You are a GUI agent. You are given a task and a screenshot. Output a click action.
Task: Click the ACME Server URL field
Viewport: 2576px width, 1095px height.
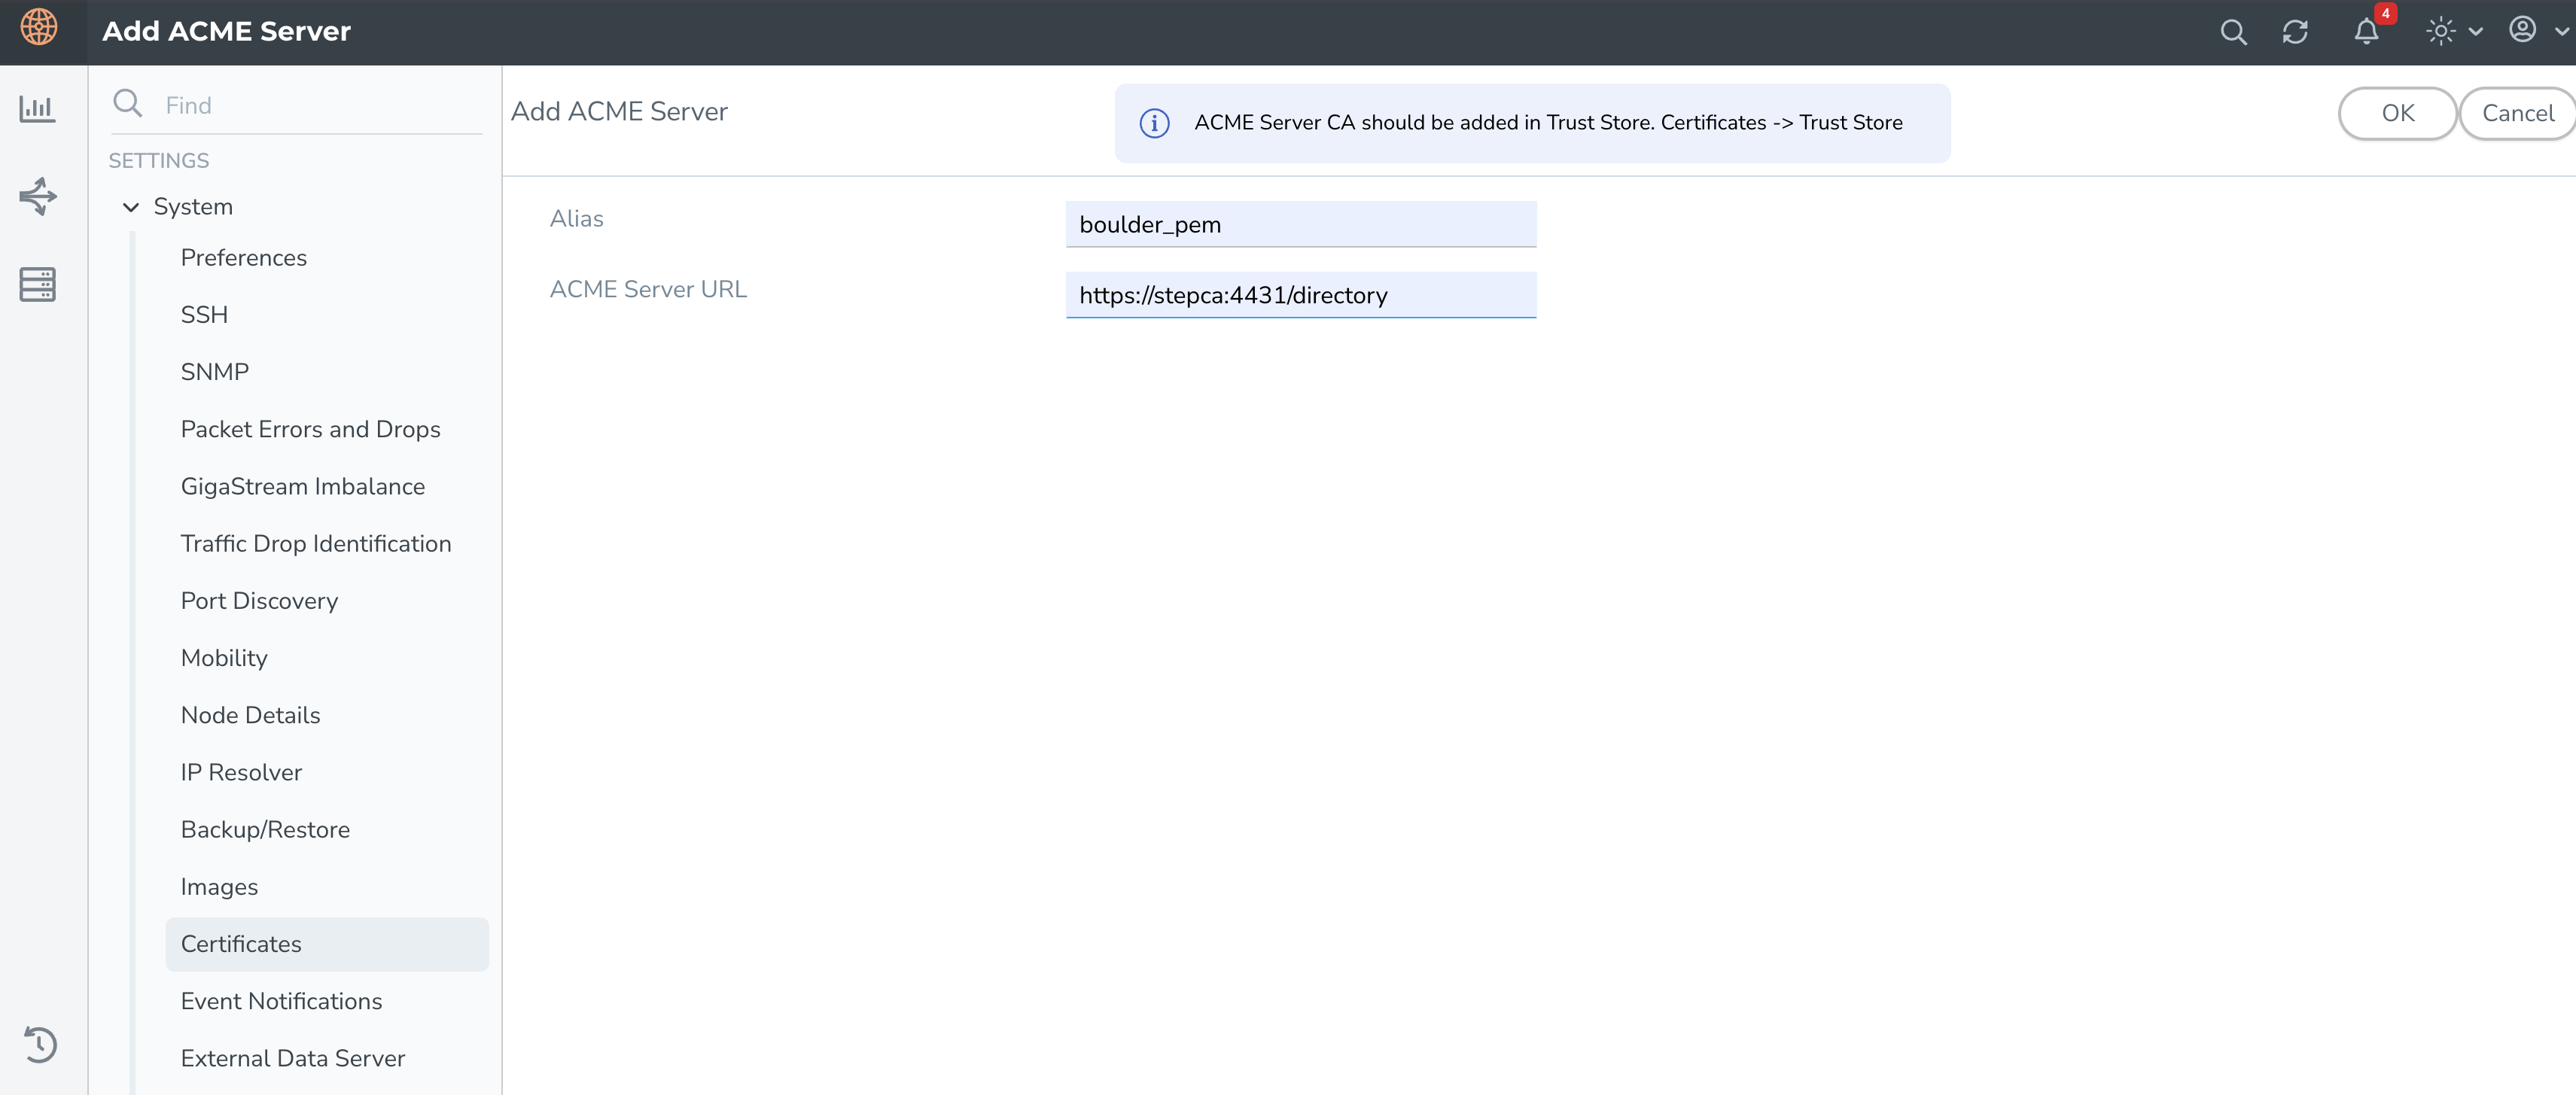[1300, 295]
